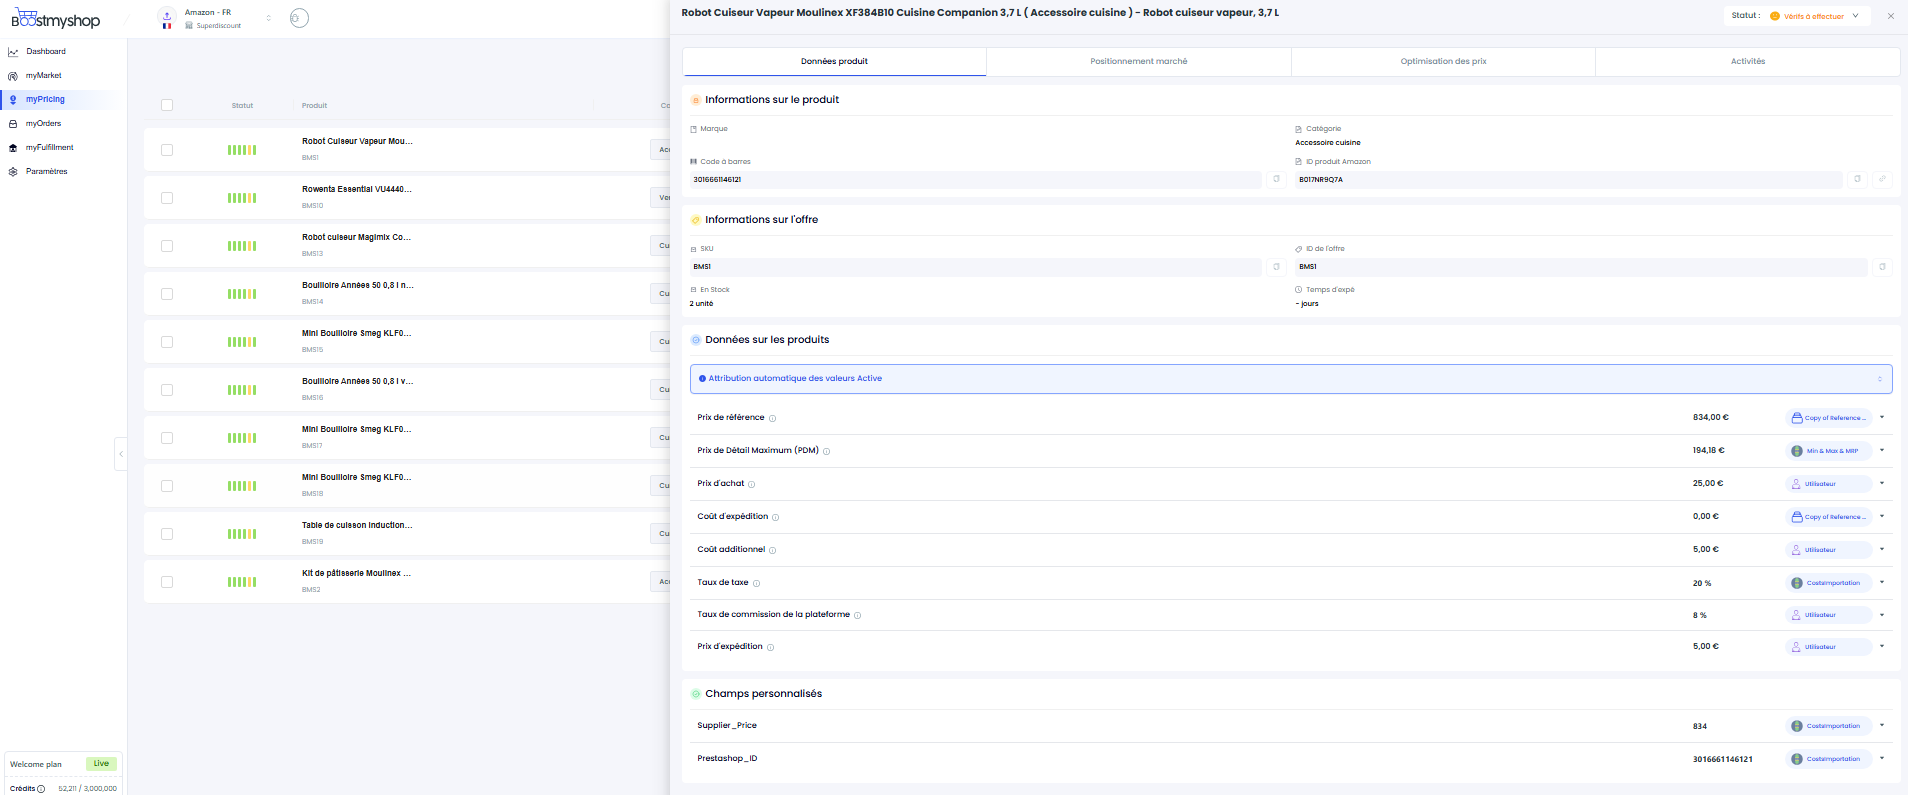This screenshot has width=1908, height=795.
Task: Open source dropdown for Prix de Détail Maximum
Action: 1882,450
